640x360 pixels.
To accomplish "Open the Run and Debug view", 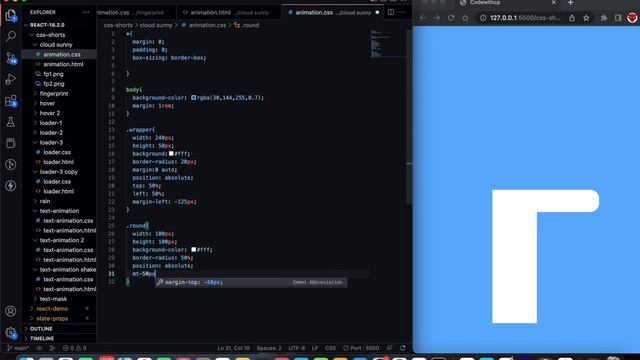I will pos(11,79).
